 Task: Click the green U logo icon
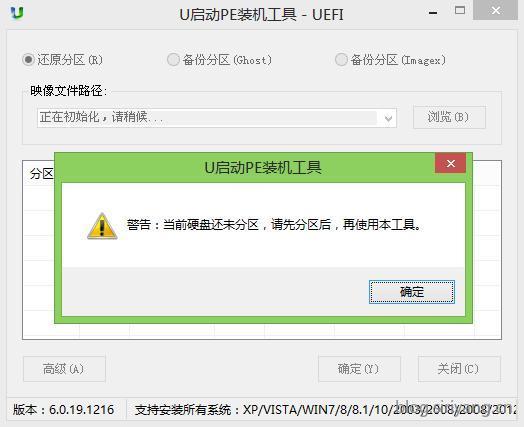tap(17, 12)
